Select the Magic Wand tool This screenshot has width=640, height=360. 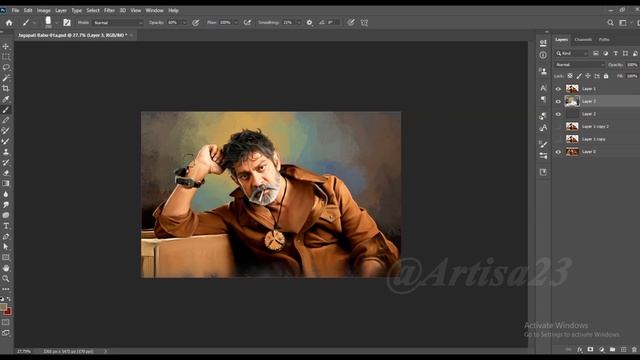(6, 78)
